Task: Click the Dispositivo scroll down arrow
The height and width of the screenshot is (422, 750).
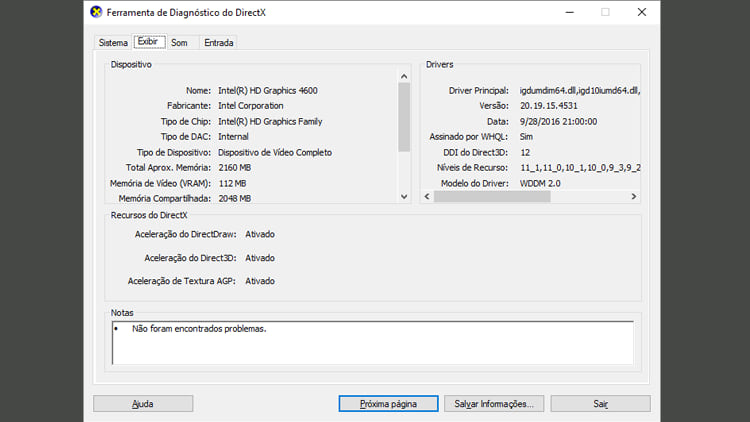Action: pyautogui.click(x=404, y=196)
